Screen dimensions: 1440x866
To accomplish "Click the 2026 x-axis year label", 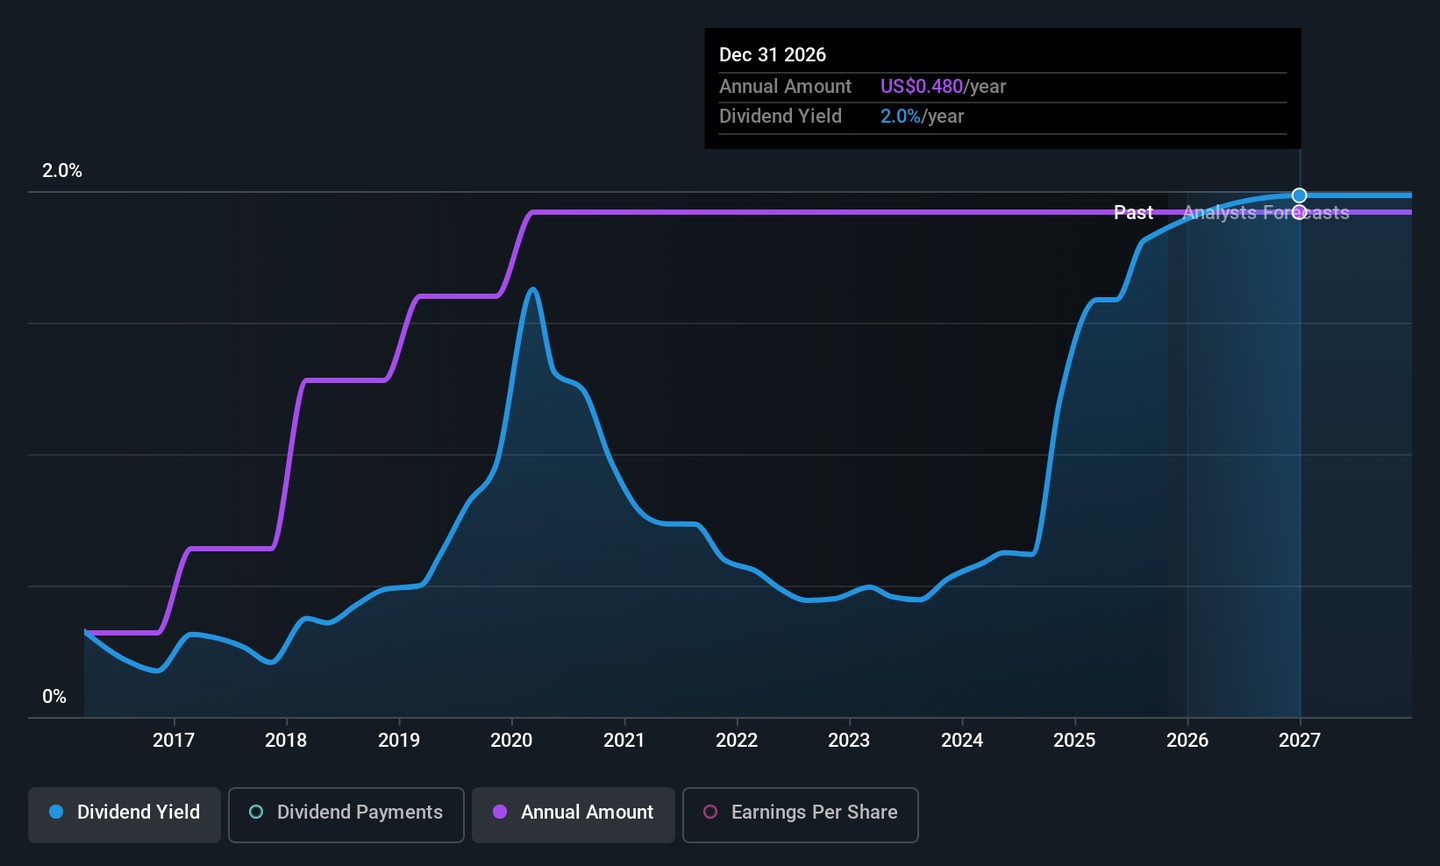I will (x=1187, y=740).
